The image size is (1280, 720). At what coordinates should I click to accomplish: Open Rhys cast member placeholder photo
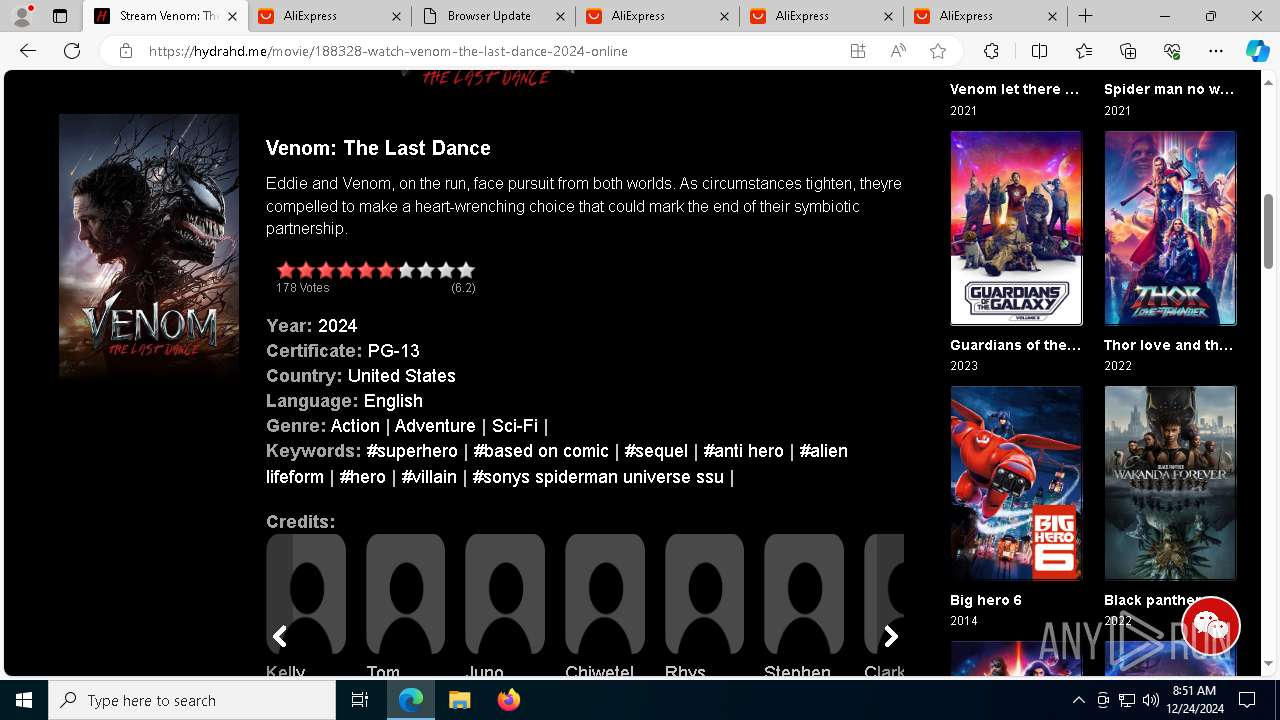pyautogui.click(x=704, y=594)
